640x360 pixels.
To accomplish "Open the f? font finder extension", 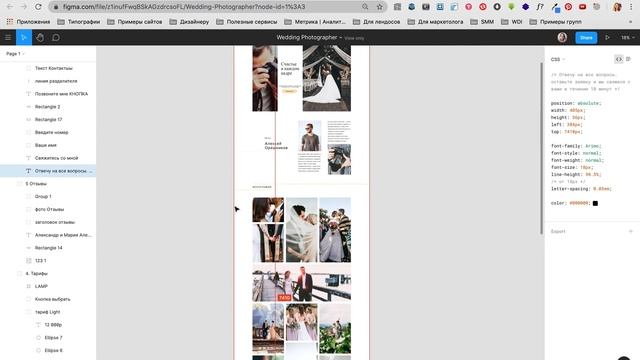I will (540, 7).
